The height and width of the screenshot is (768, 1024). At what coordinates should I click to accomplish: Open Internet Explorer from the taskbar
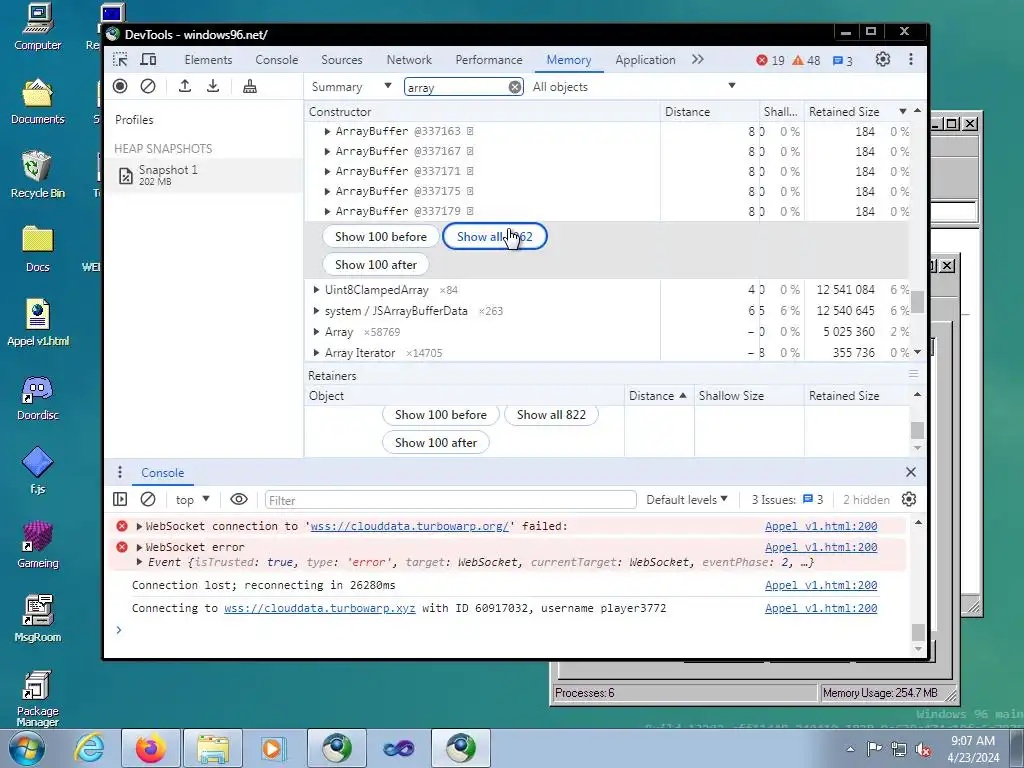click(89, 748)
